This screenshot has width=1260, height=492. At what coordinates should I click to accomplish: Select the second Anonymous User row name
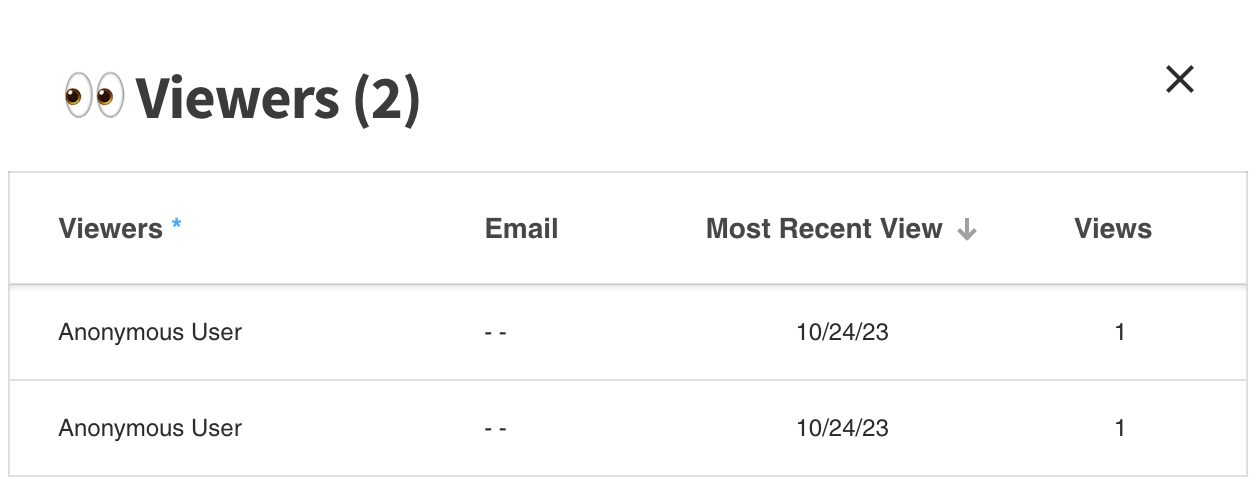point(150,428)
